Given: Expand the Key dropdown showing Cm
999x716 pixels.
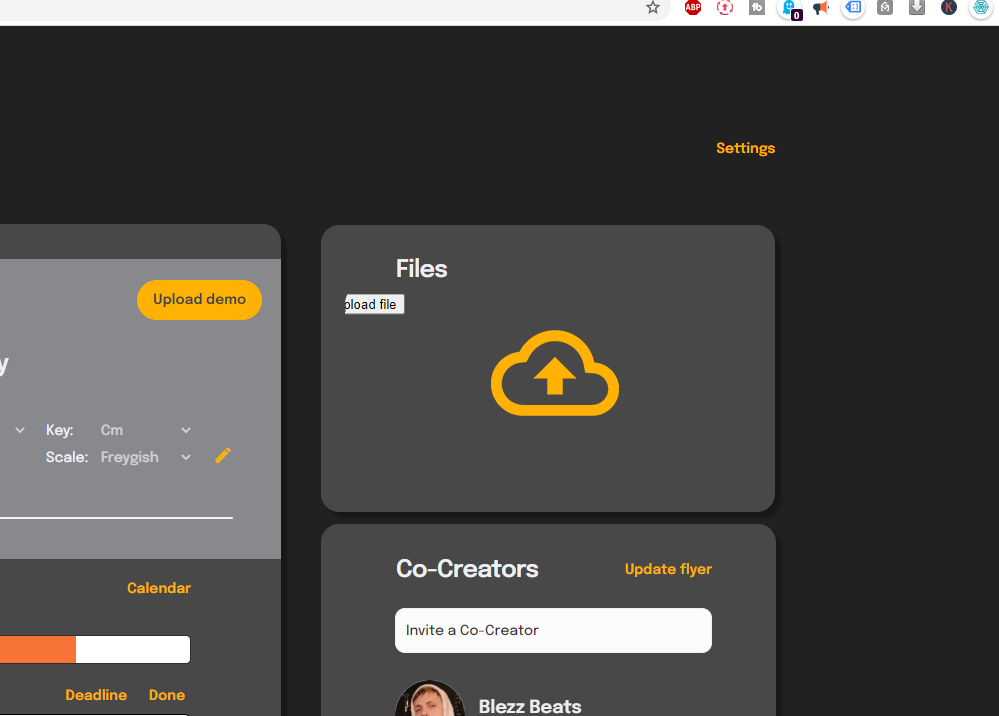Looking at the screenshot, I should [x=146, y=430].
